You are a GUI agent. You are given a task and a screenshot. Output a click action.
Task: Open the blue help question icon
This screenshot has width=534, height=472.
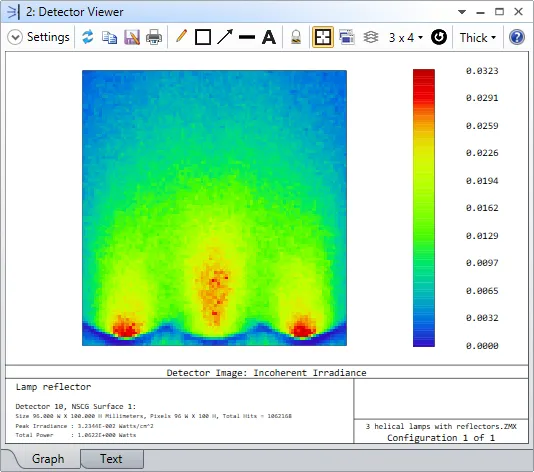pos(517,37)
